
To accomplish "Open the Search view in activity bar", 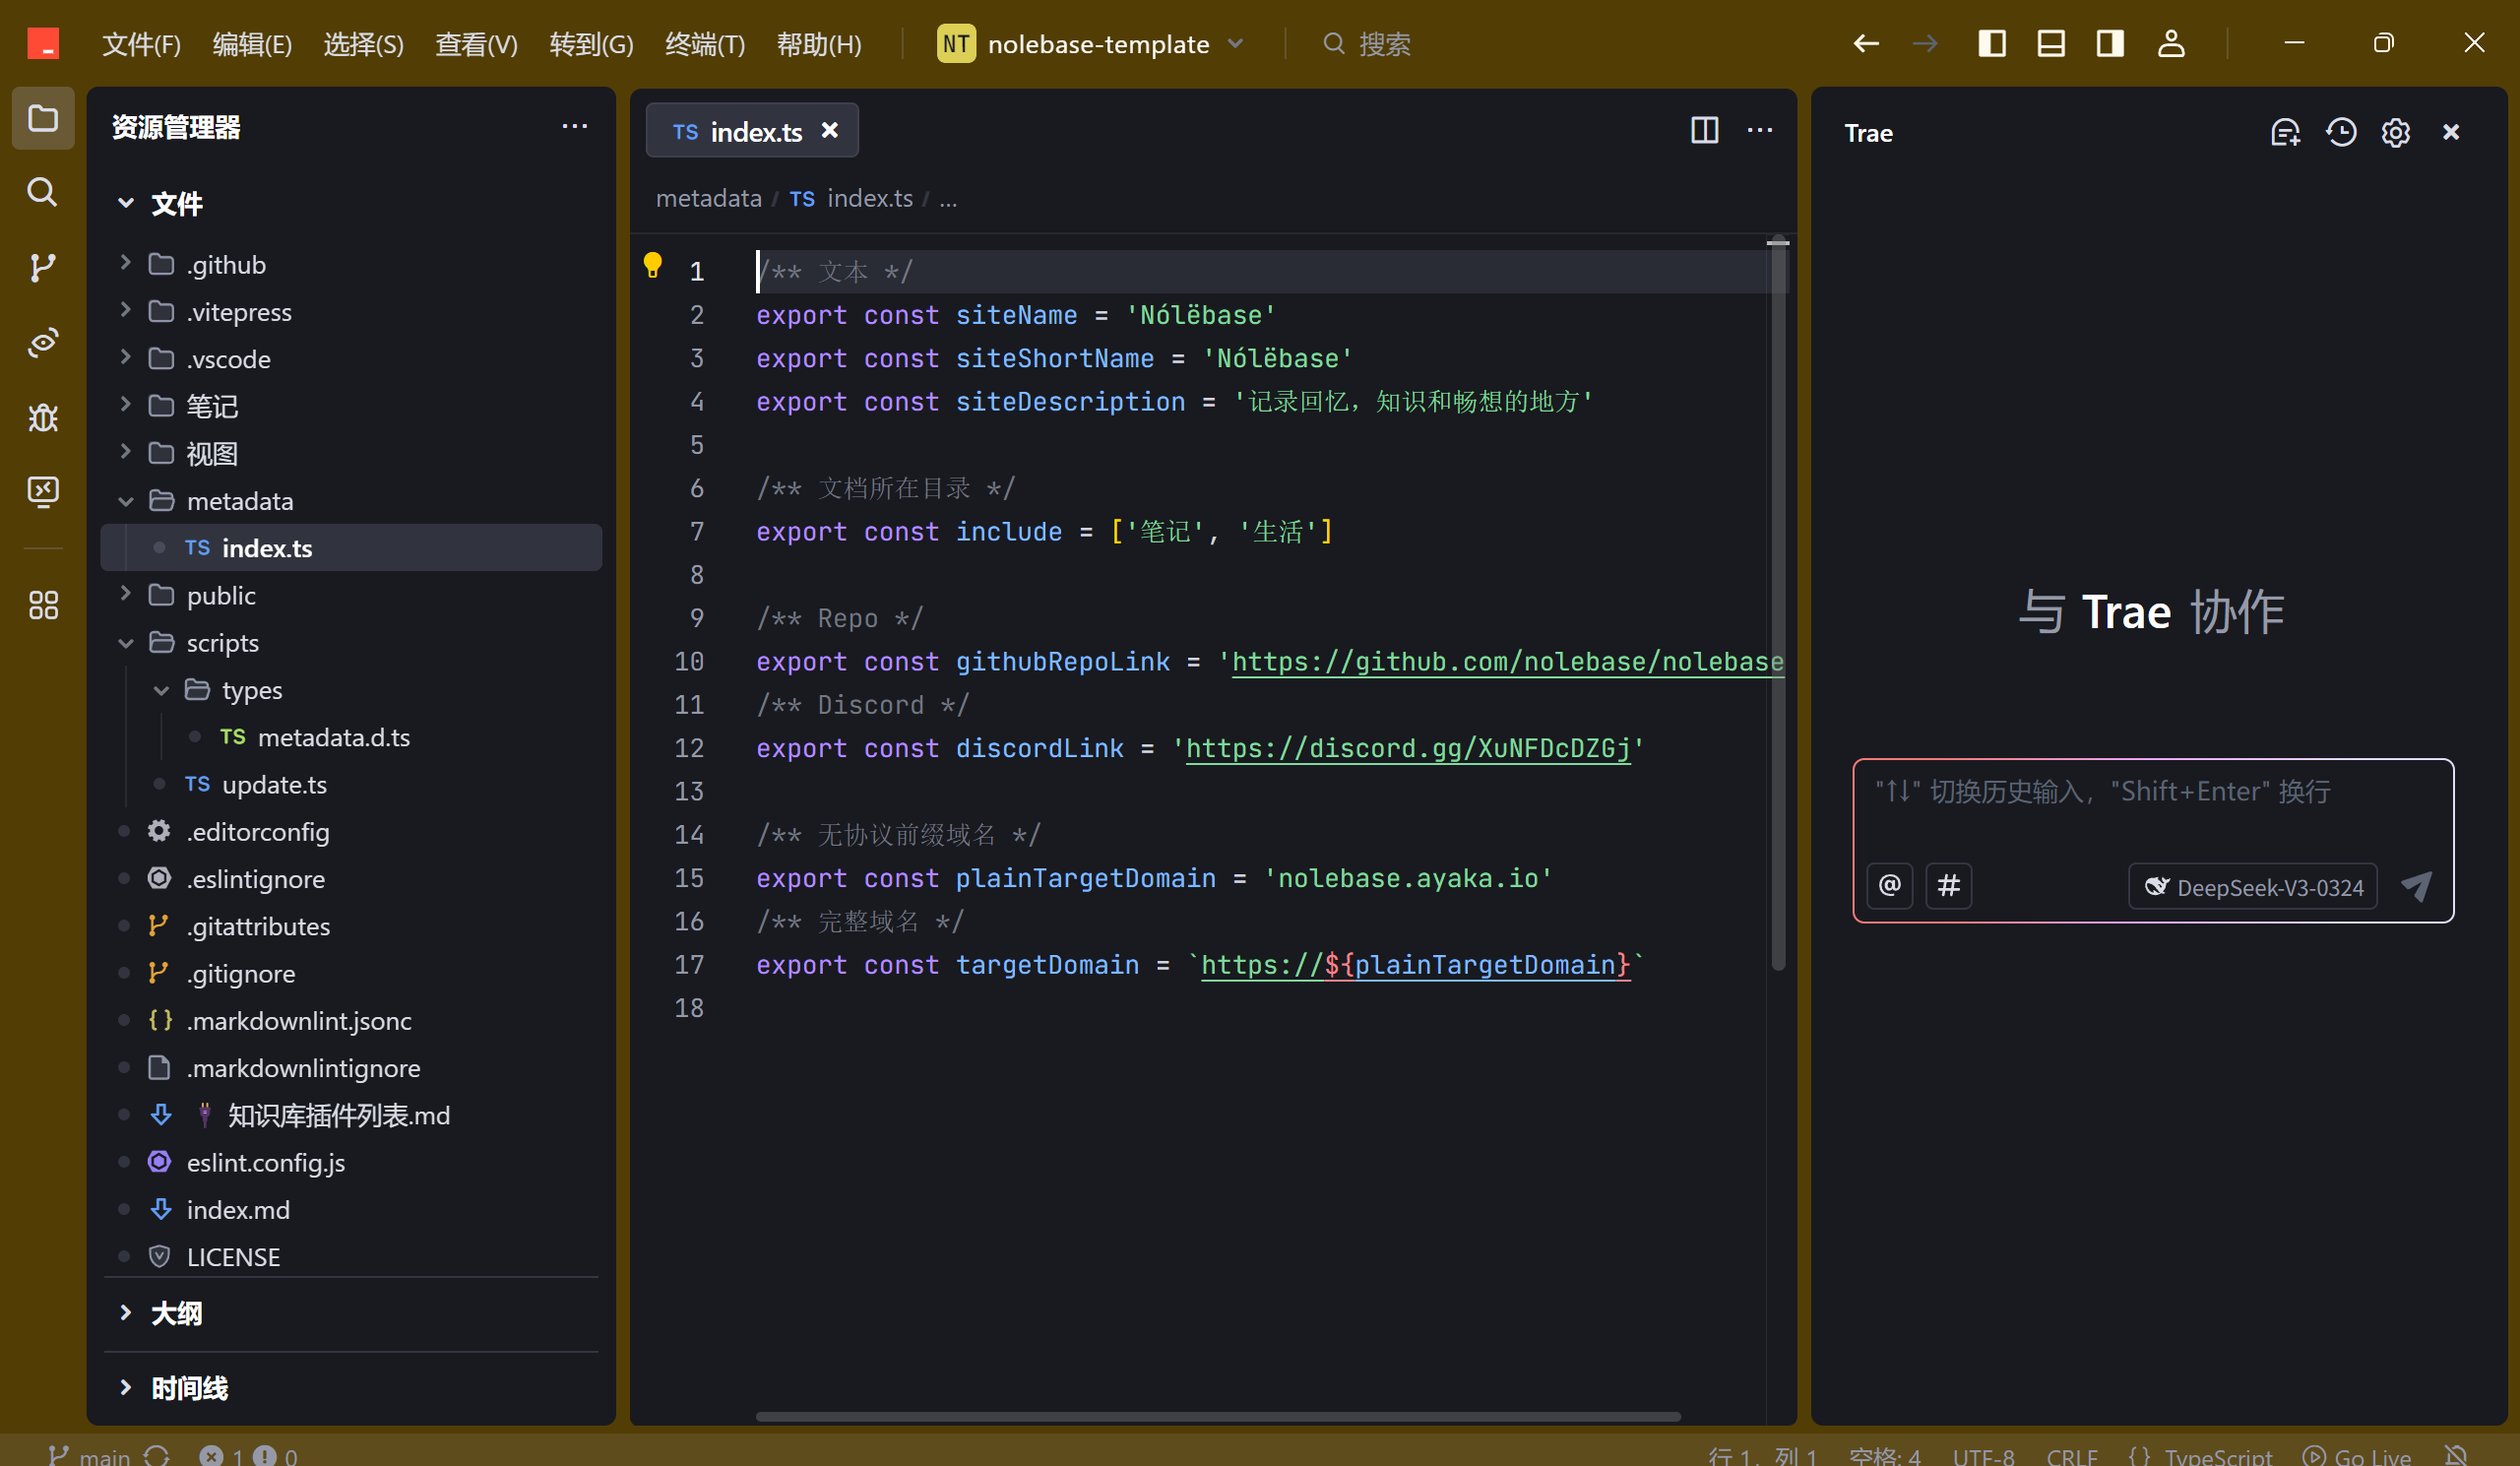I will coord(42,191).
